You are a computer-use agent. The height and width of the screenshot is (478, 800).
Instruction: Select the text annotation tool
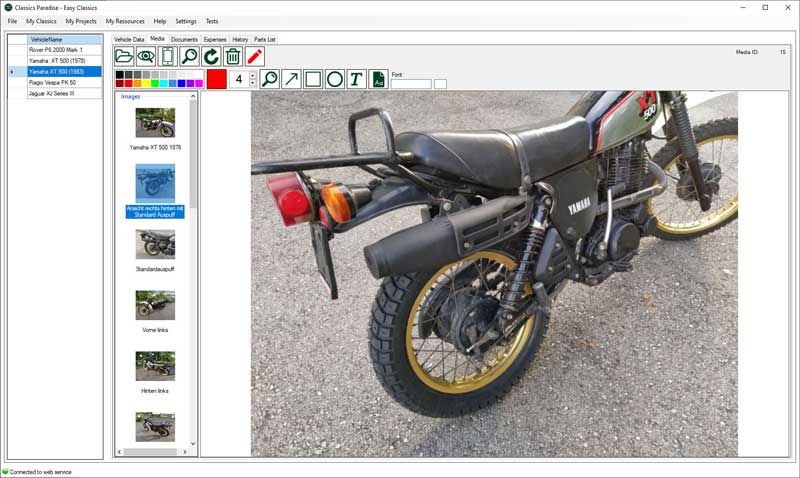tap(356, 79)
